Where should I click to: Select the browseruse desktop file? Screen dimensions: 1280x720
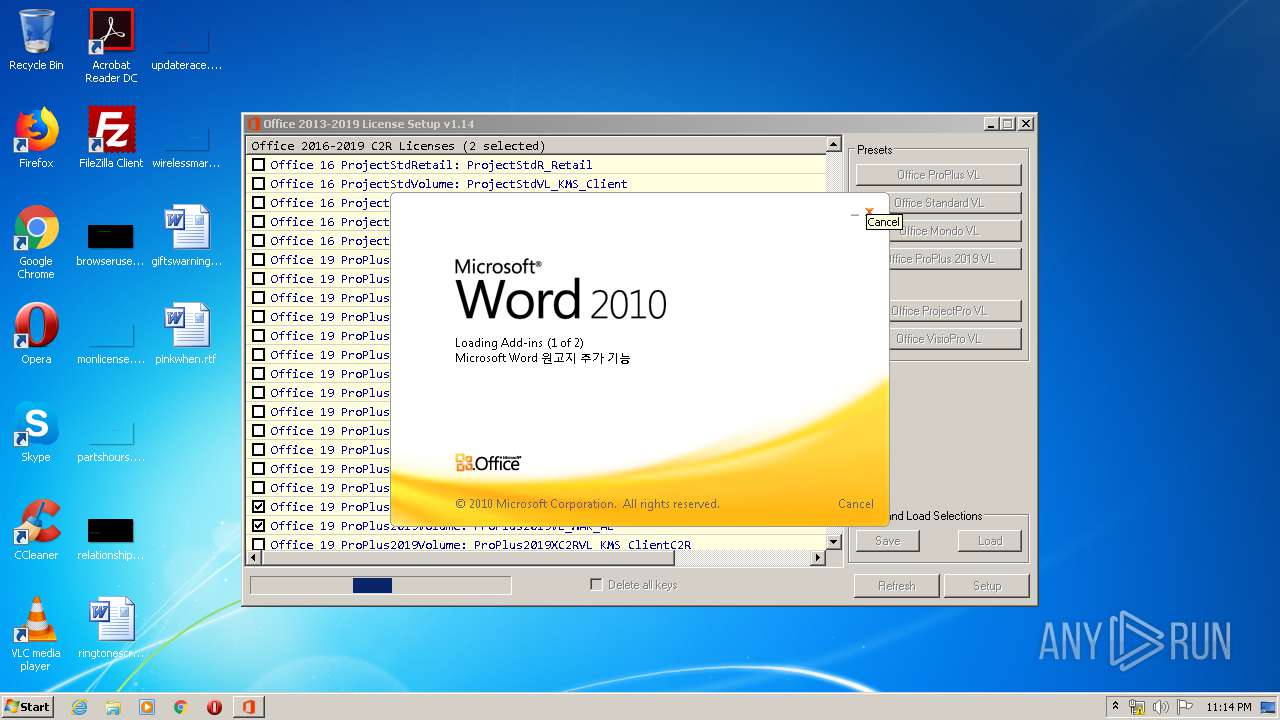(x=111, y=242)
